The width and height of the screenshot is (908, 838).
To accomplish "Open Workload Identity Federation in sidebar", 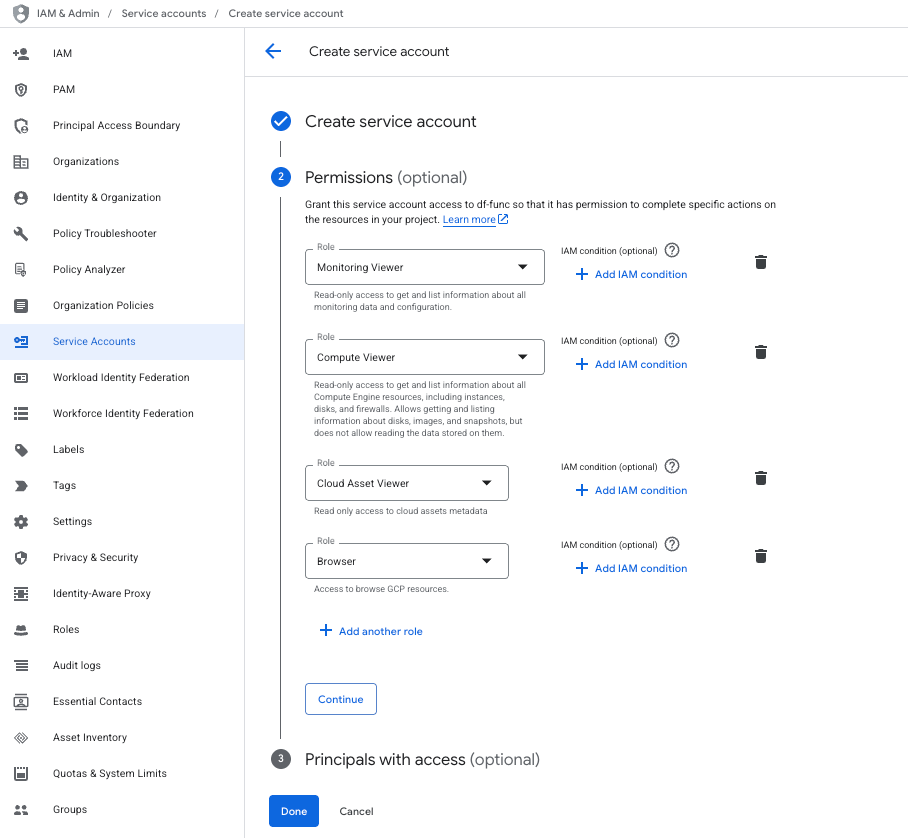I will [x=121, y=378].
